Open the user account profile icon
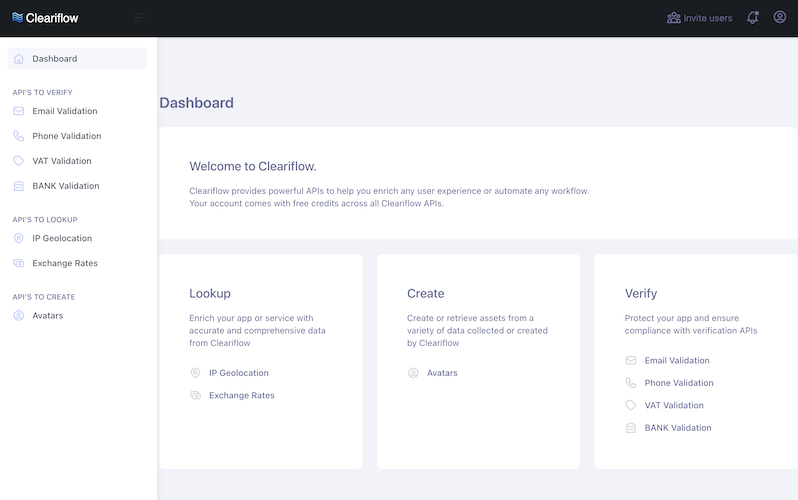 [x=780, y=17]
